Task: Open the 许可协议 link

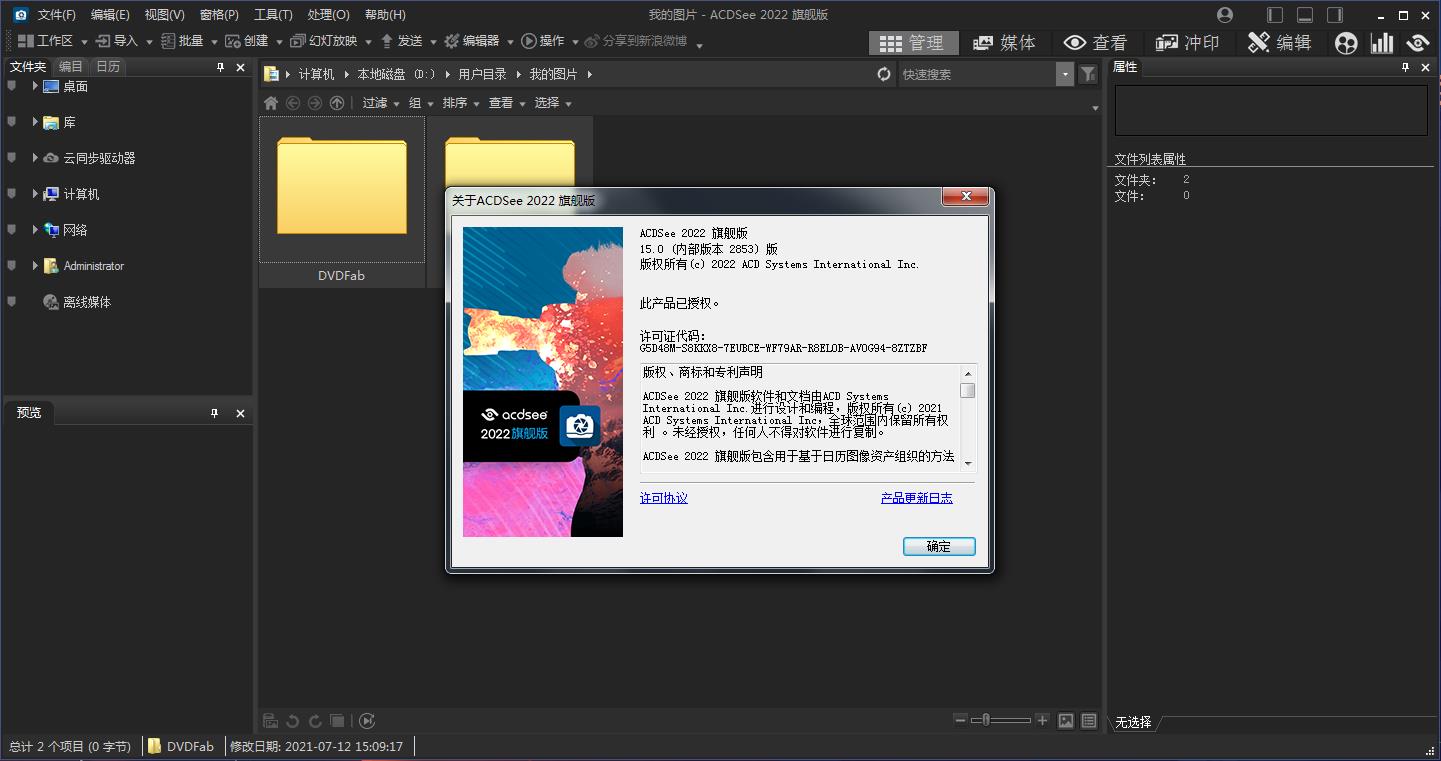Action: pos(663,498)
